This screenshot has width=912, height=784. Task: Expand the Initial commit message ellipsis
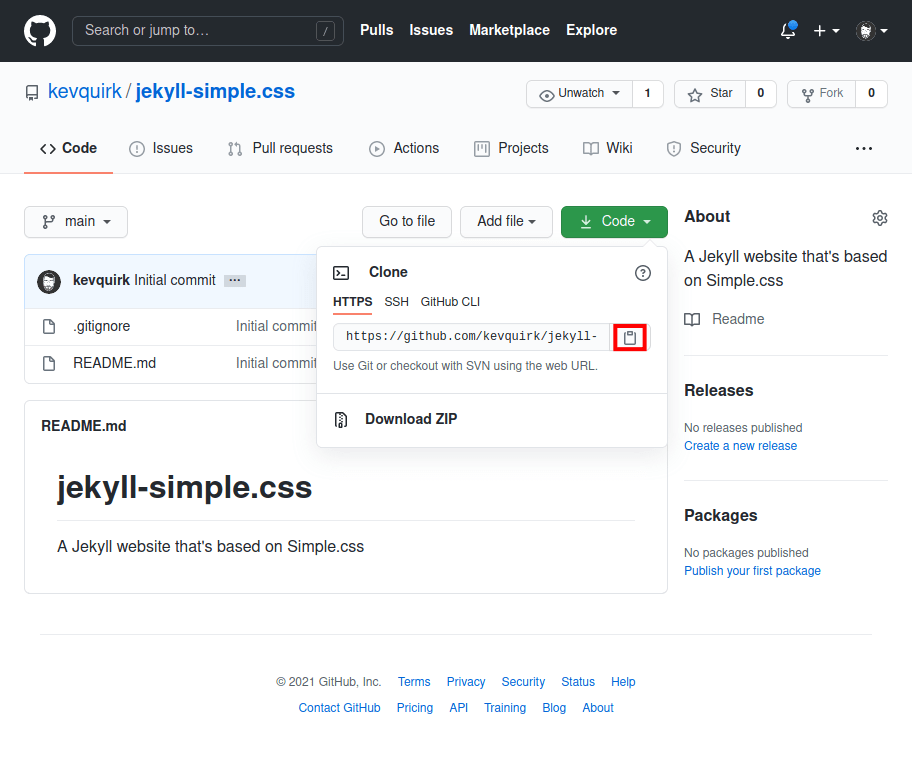pos(234,280)
